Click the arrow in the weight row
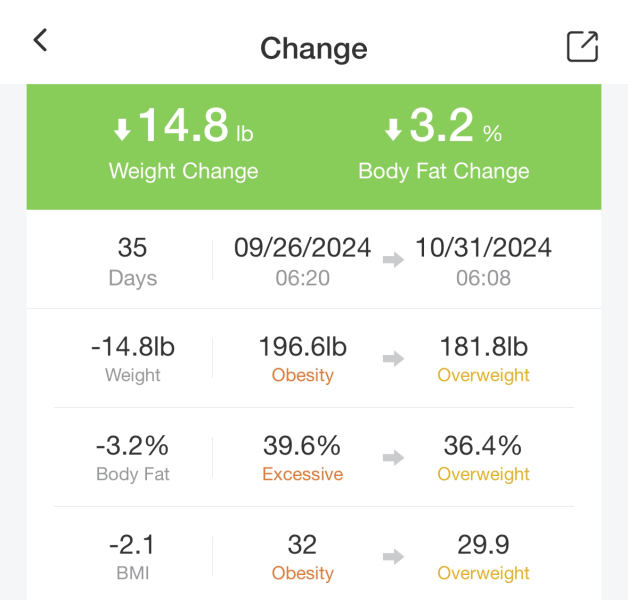 393,359
